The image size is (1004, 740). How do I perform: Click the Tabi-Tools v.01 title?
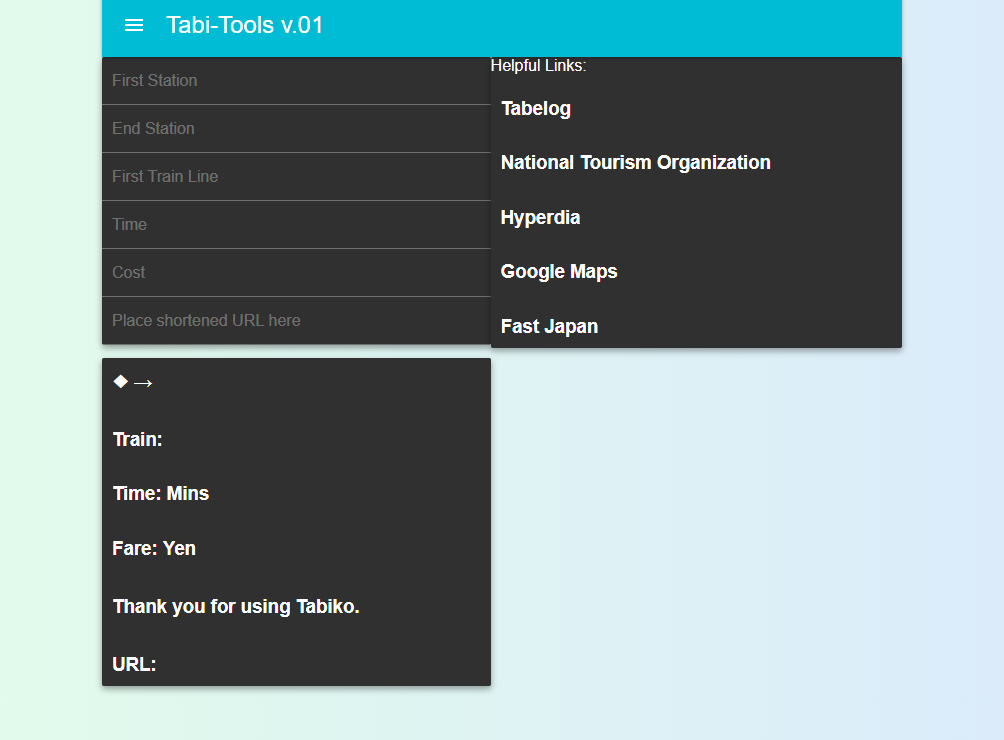tap(245, 25)
